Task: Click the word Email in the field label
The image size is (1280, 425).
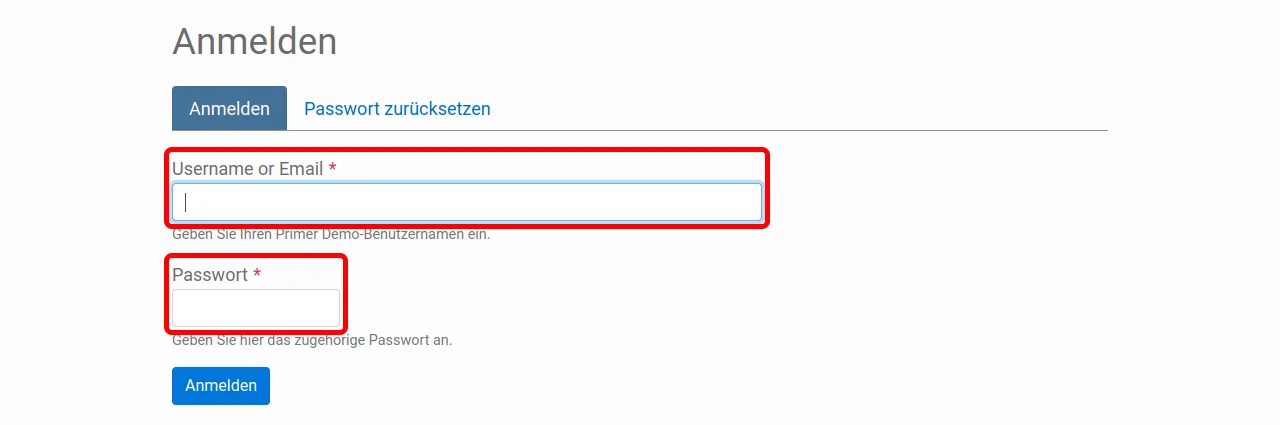Action: click(301, 169)
